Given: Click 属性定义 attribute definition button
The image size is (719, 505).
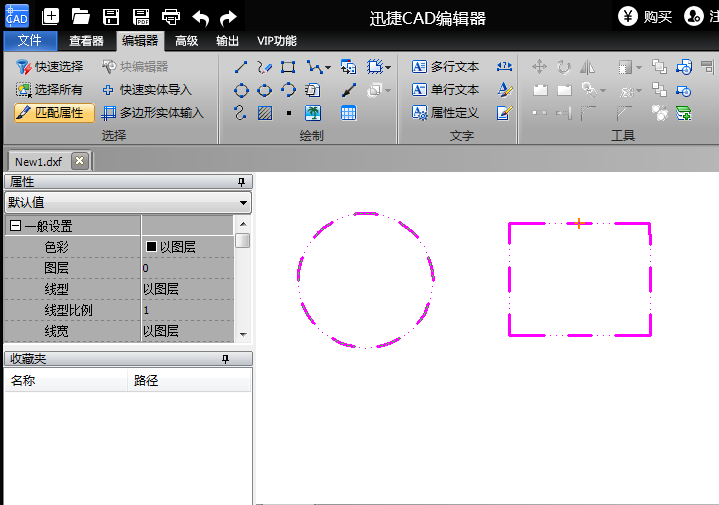Looking at the screenshot, I should pos(445,113).
